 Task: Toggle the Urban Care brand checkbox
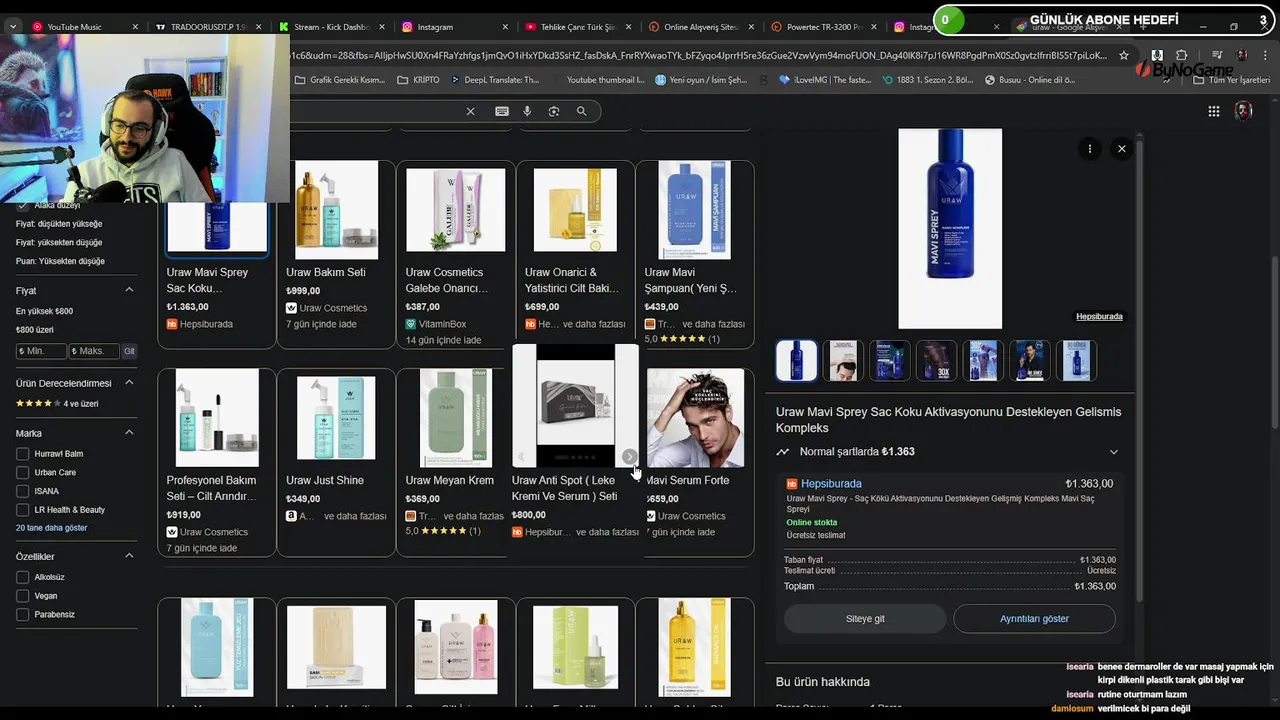pos(23,473)
